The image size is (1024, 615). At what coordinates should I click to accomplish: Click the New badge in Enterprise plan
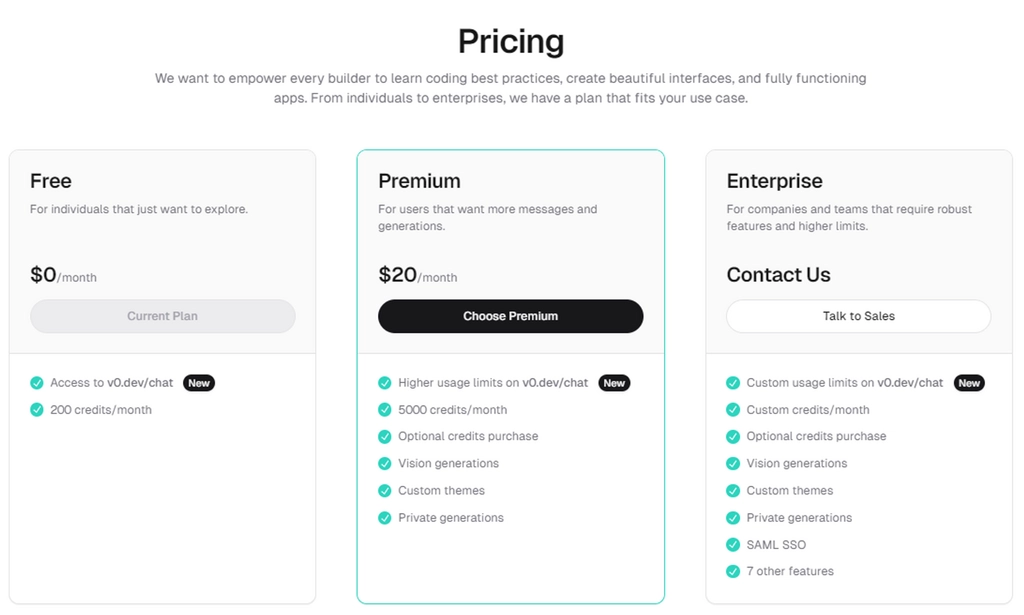969,383
